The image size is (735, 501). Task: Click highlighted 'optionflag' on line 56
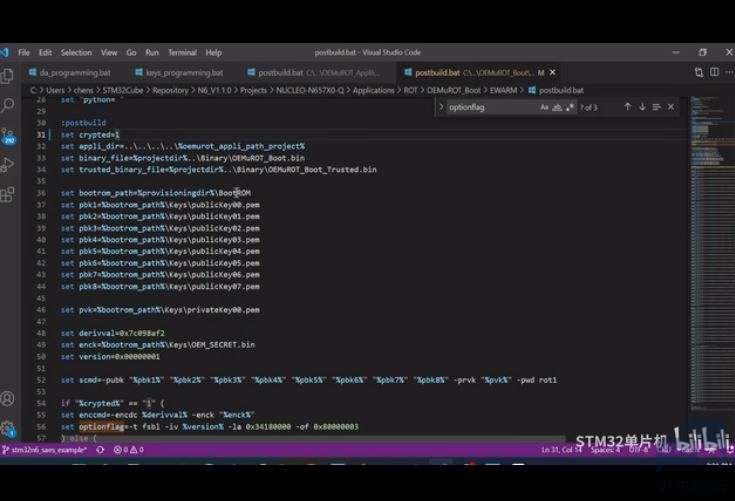(x=101, y=426)
